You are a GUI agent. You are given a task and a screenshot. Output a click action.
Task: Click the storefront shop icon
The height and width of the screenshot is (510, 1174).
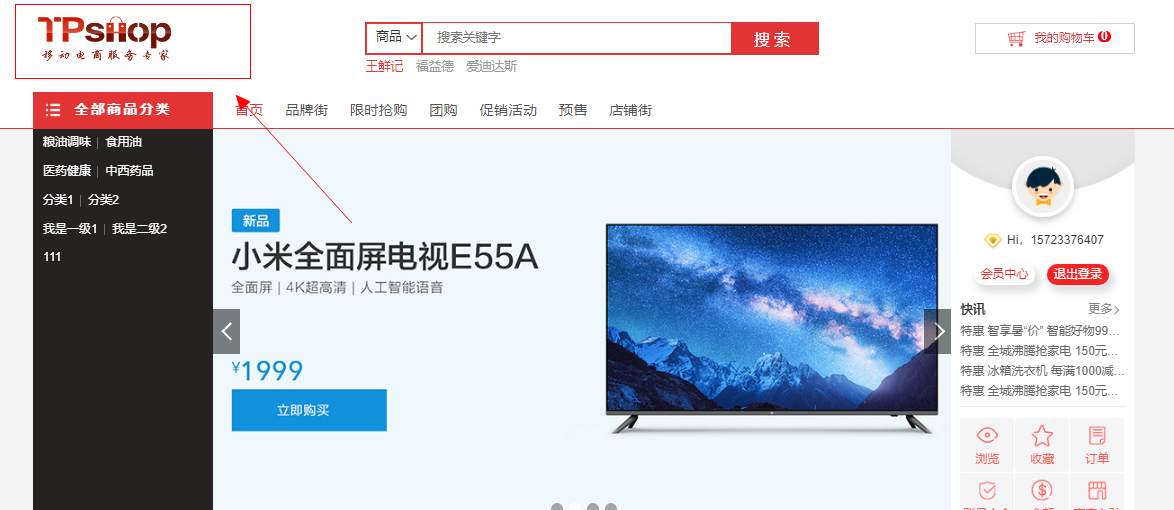(x=1097, y=491)
